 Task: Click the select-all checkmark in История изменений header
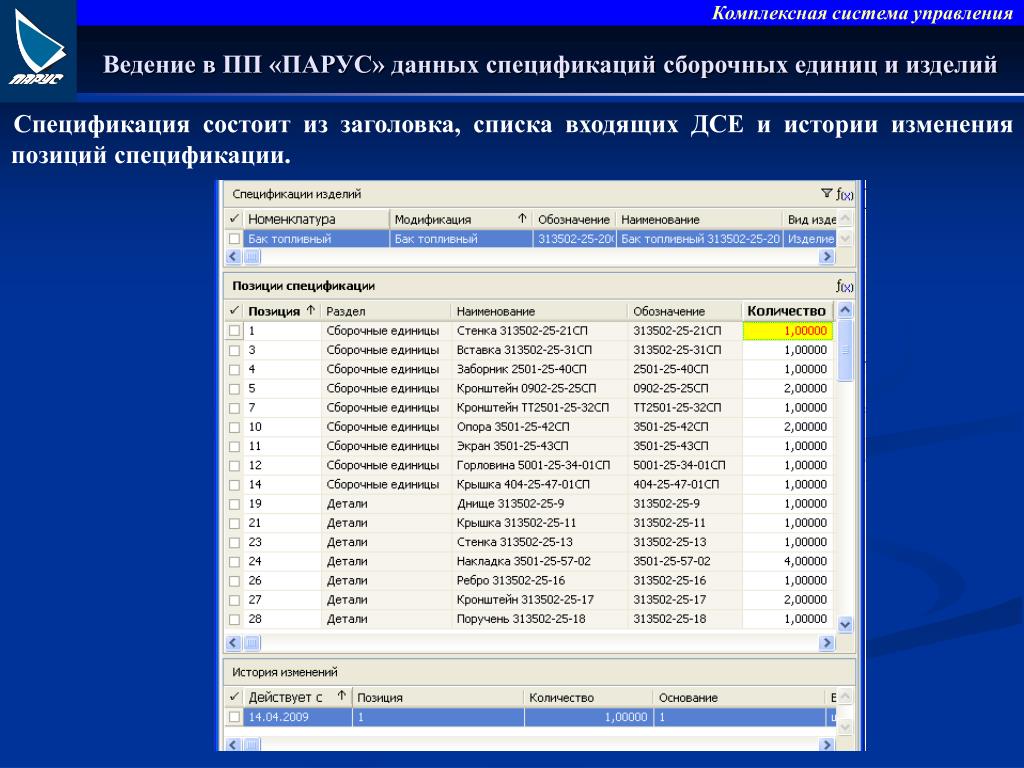pyautogui.click(x=234, y=697)
